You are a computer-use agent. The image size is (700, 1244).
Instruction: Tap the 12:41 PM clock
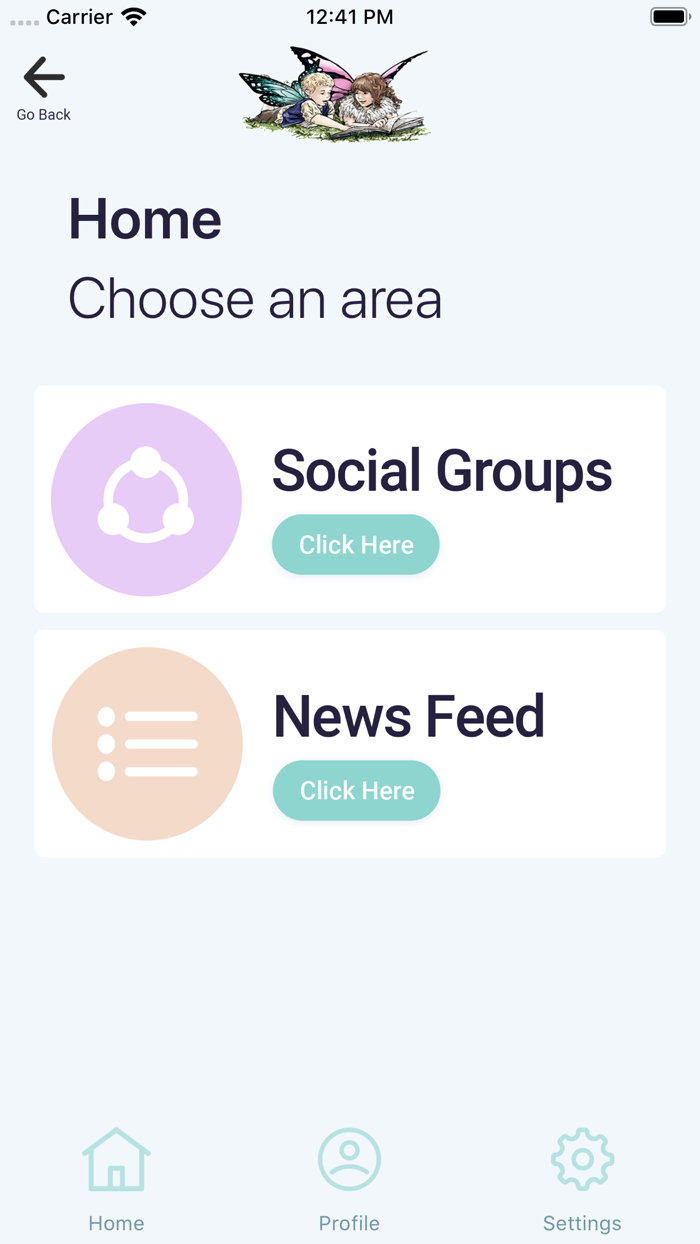349,17
